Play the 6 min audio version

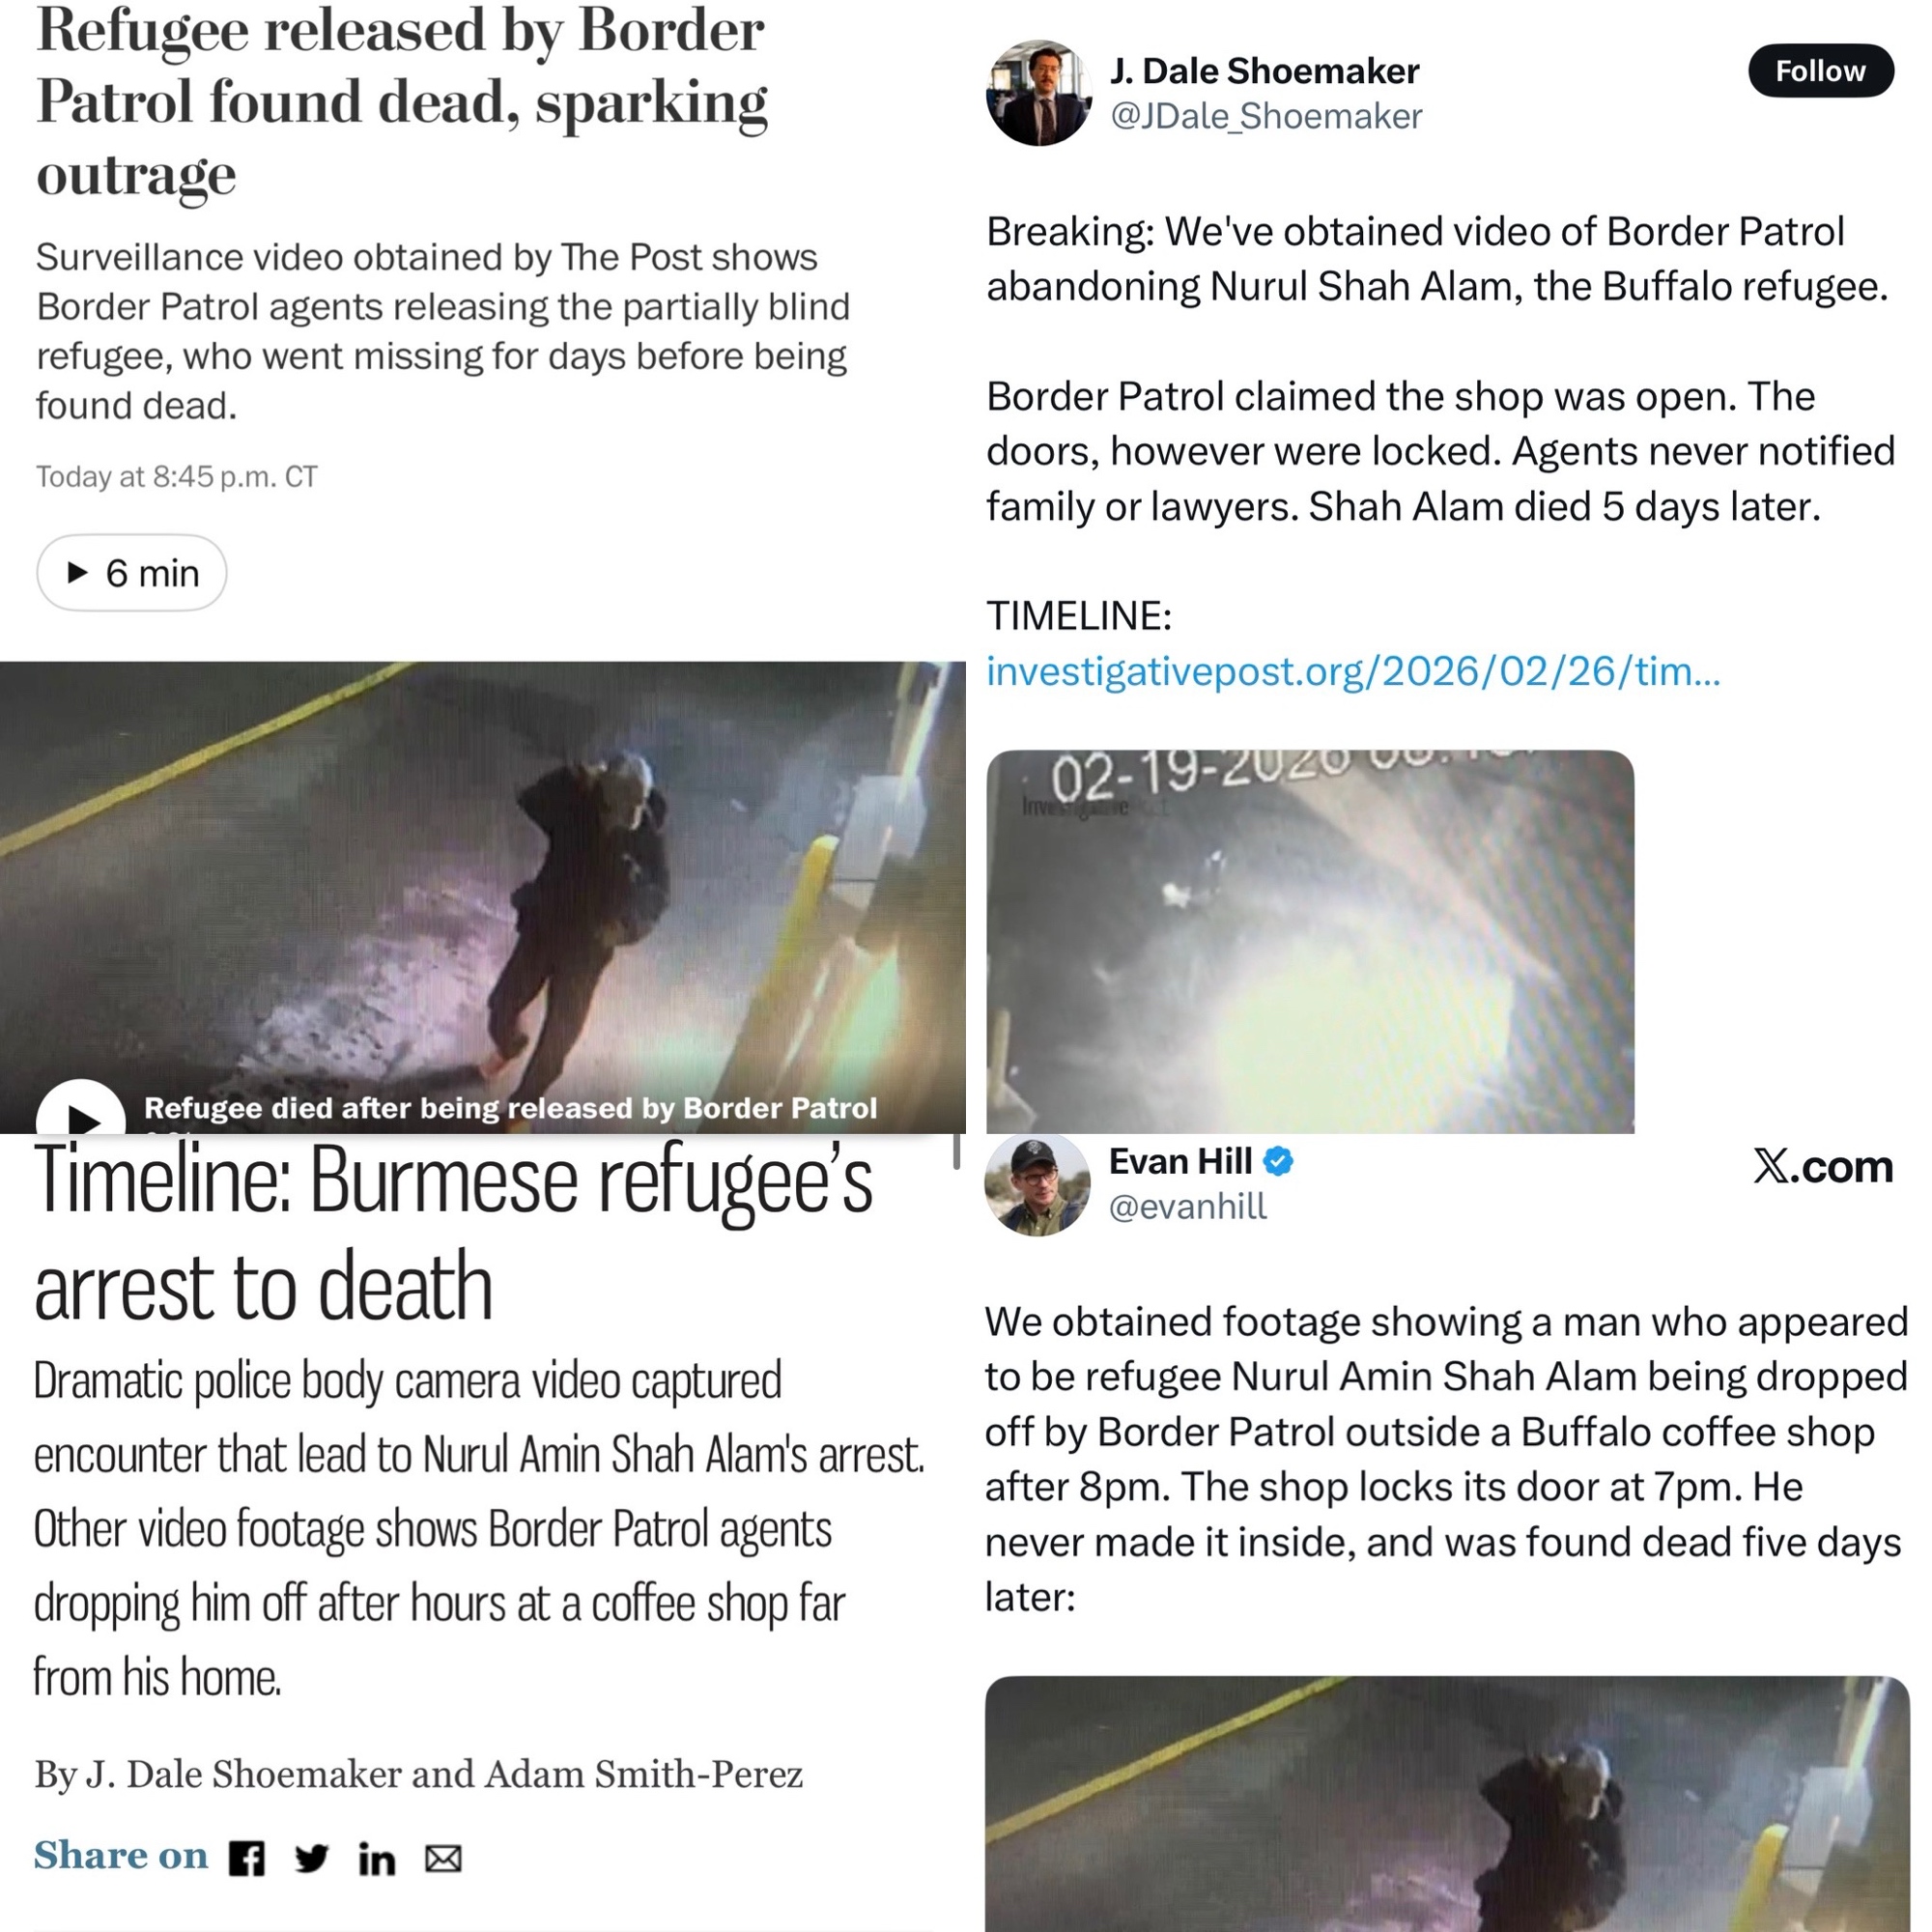pos(132,572)
